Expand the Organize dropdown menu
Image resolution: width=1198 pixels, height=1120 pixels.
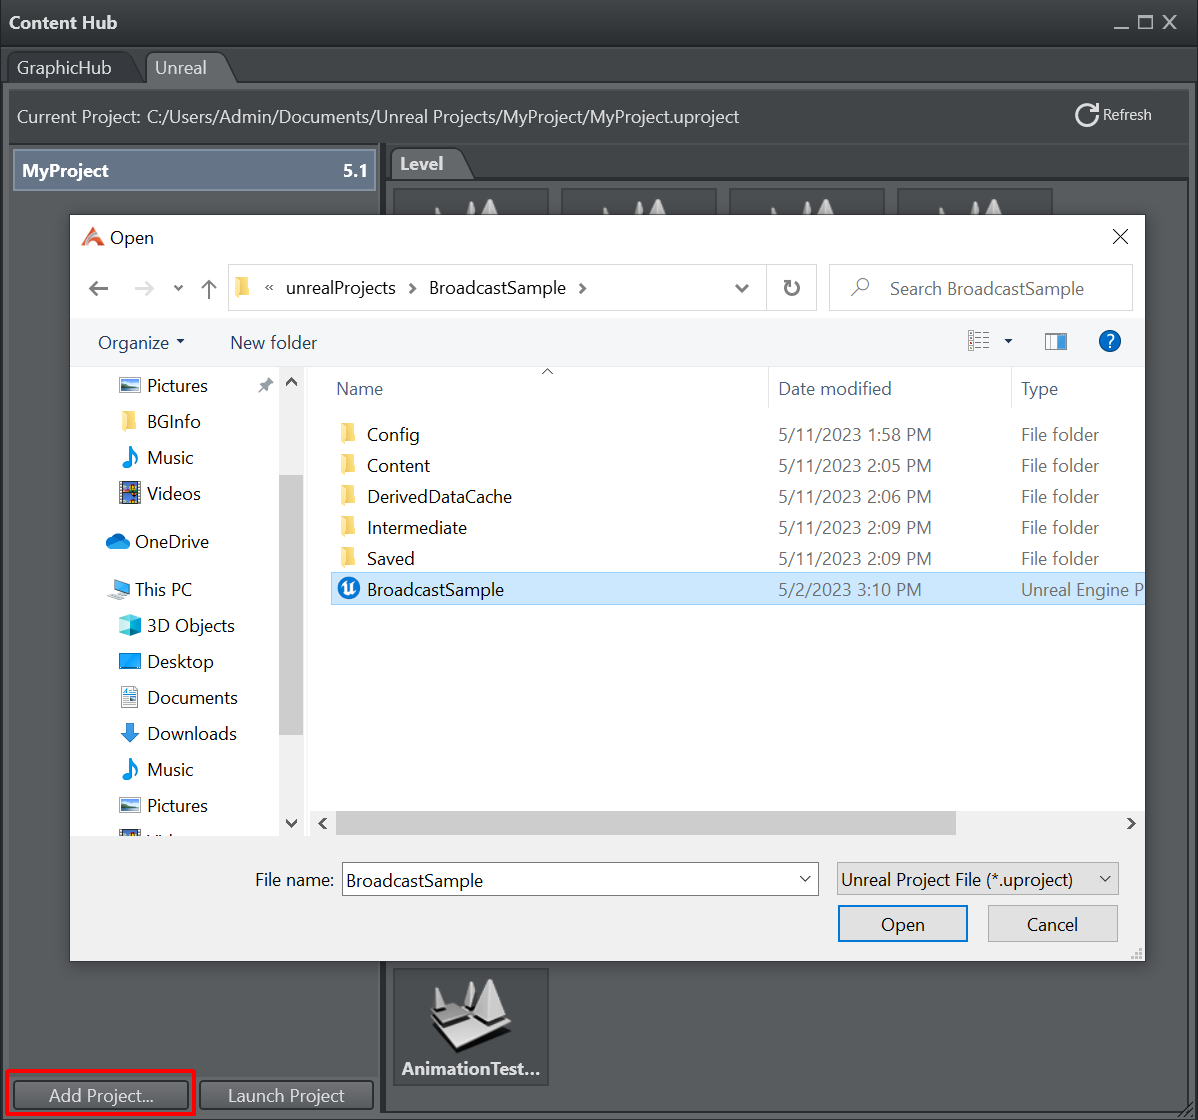[x=141, y=342]
